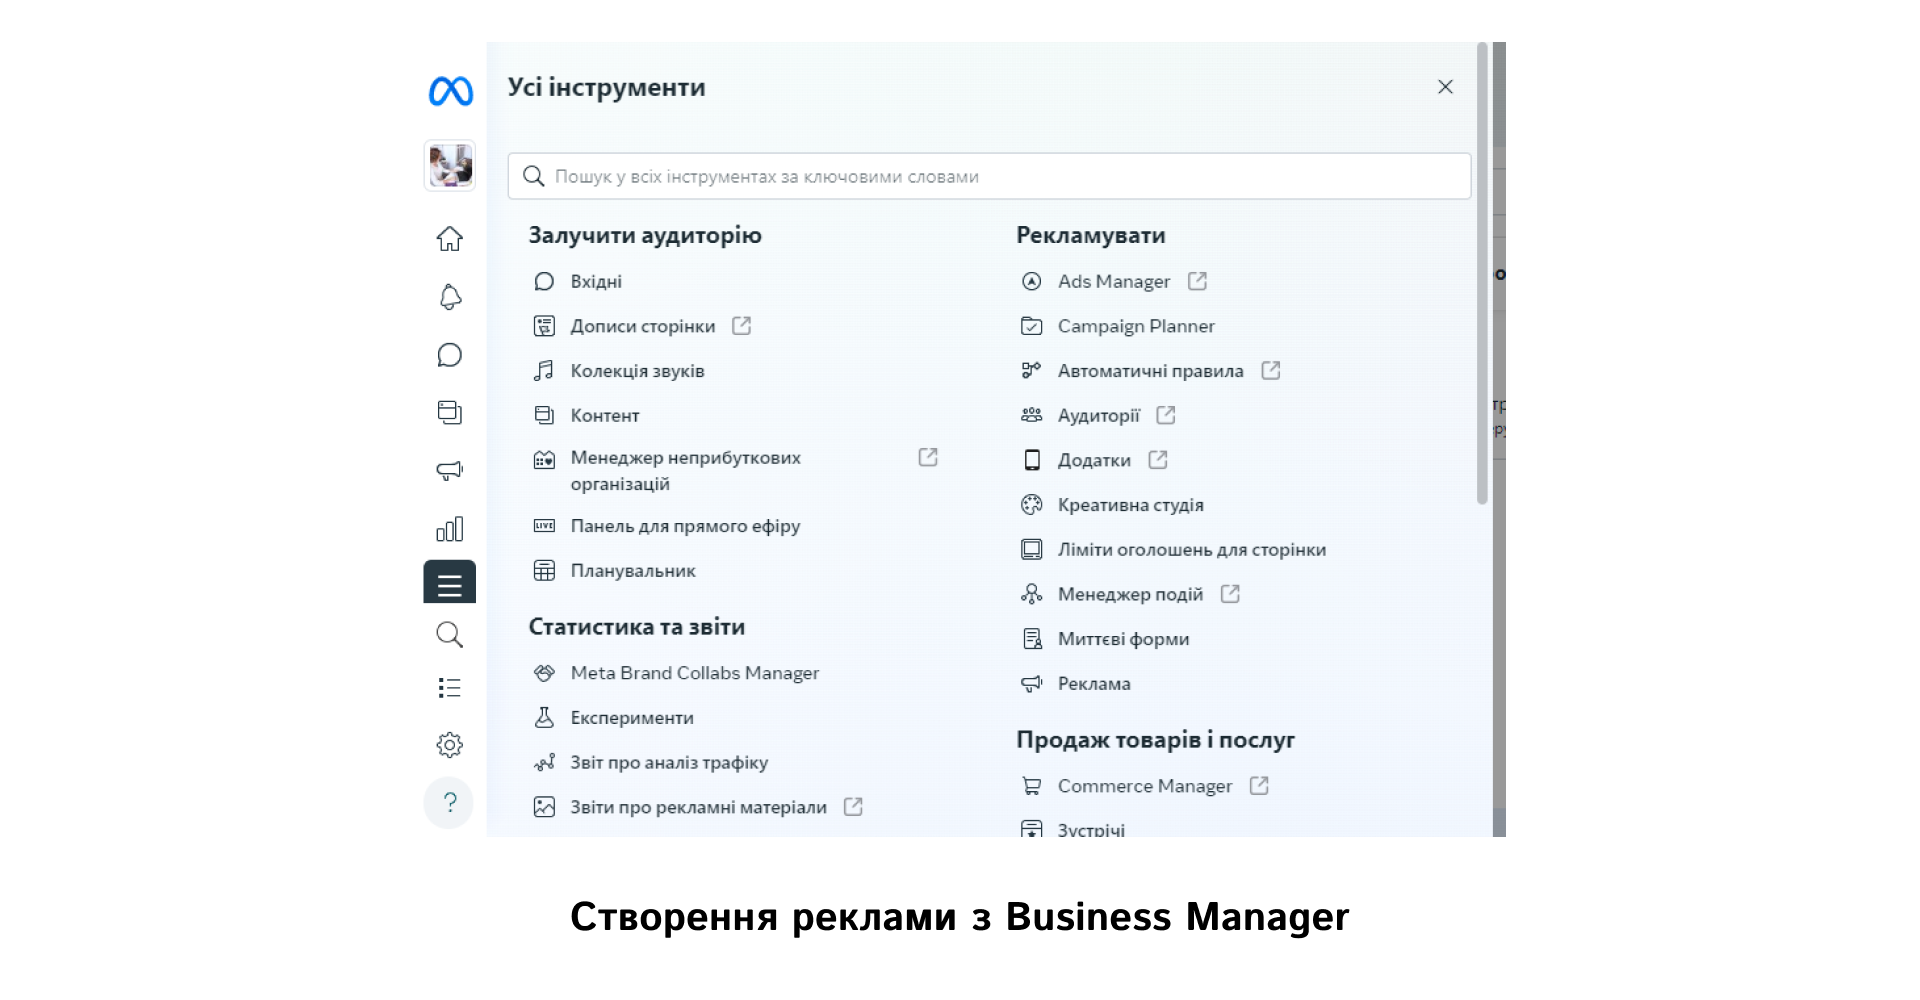Viewport: 1920px width, 1000px height.
Task: Click external icon beside Додатки
Action: coord(1158,460)
